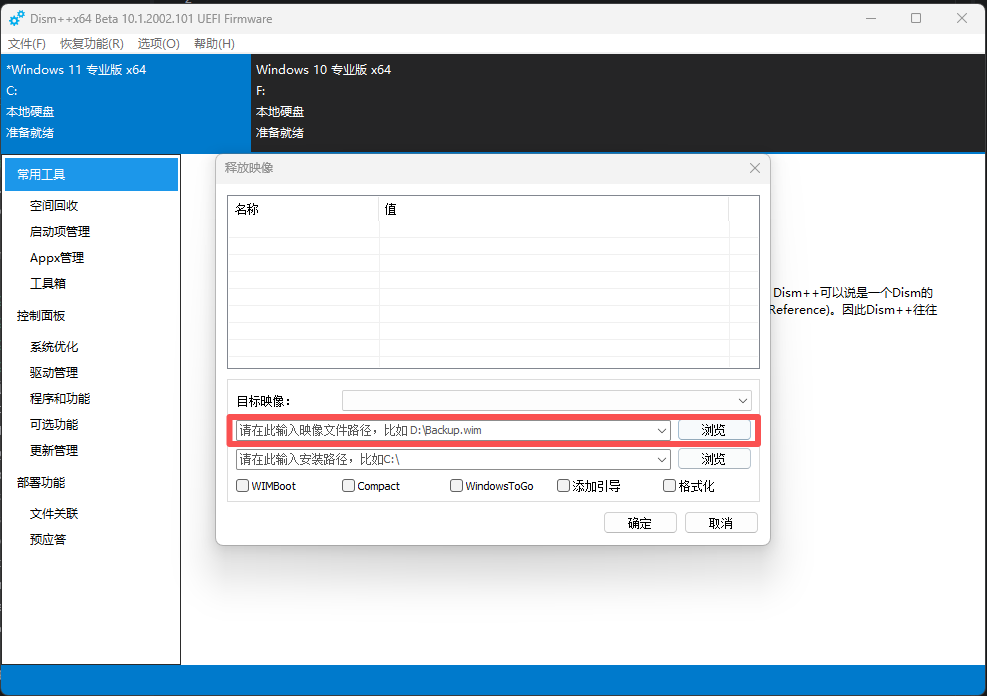Click the 值 column header
Image resolution: width=987 pixels, height=696 pixels.
pos(554,209)
